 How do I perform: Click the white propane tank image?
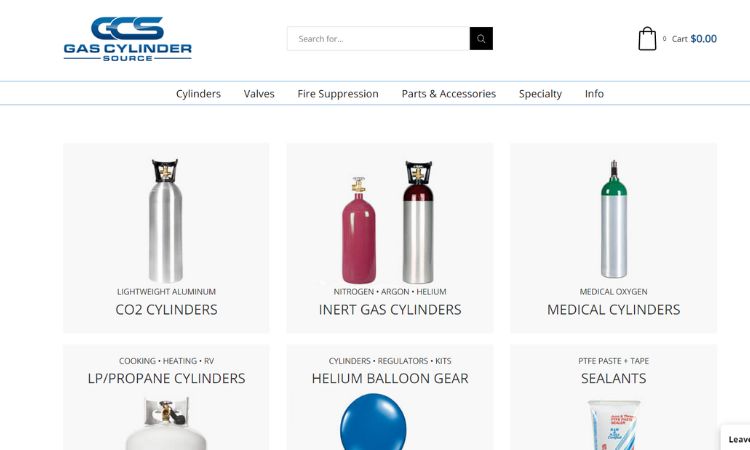click(166, 423)
